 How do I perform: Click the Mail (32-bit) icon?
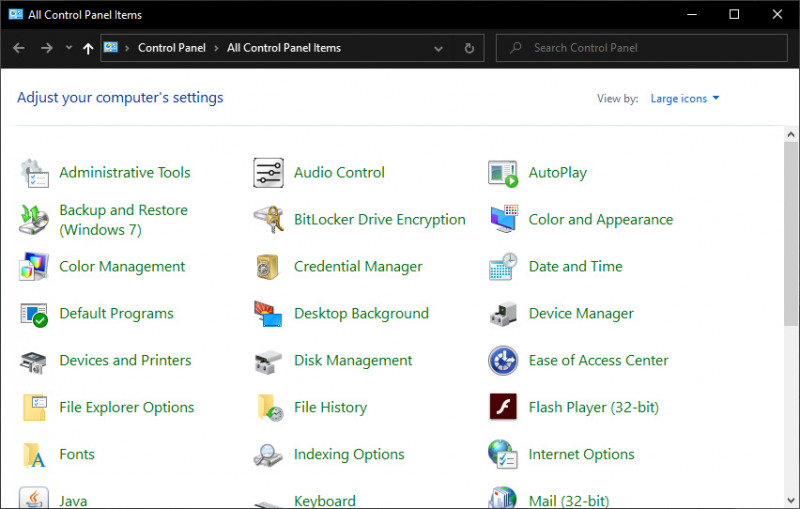pyautogui.click(x=503, y=497)
